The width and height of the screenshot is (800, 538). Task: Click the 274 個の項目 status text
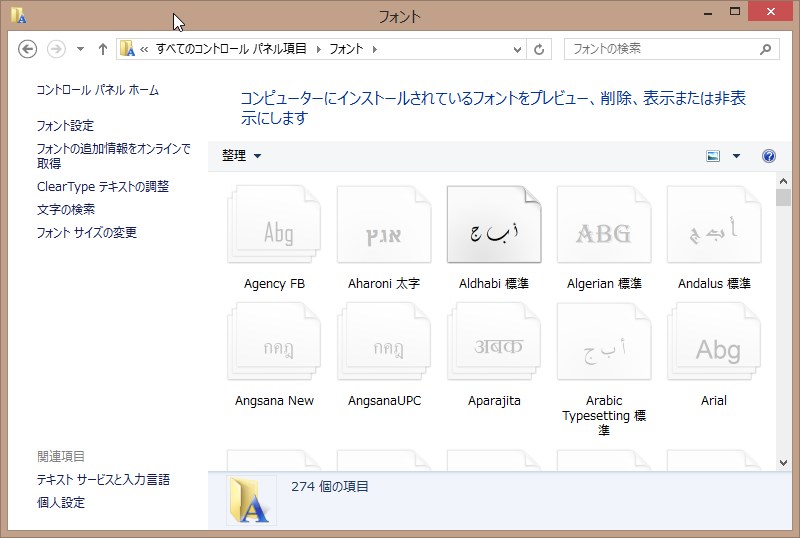(x=330, y=486)
